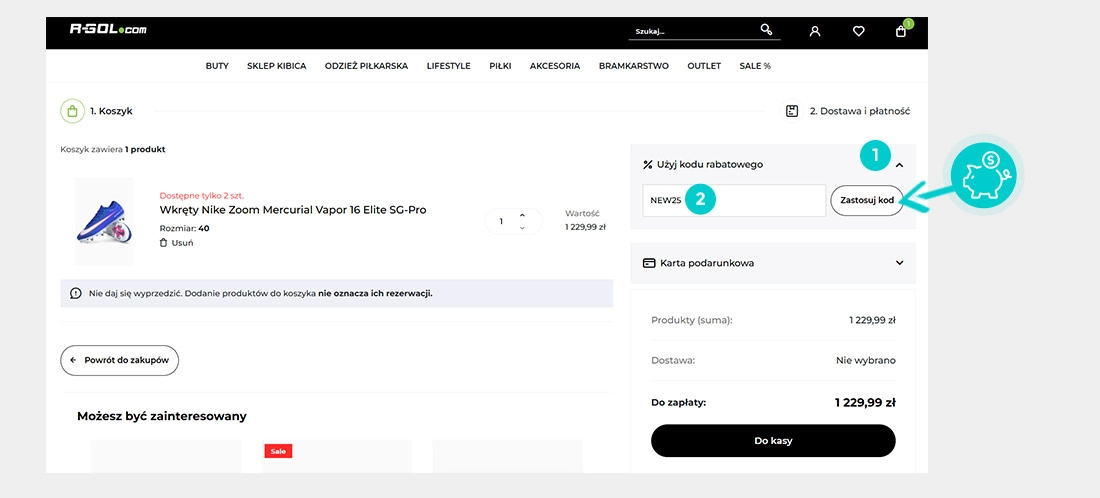This screenshot has height=498, width=1100.
Task: Click the Zastosuj kod button
Action: tap(867, 201)
